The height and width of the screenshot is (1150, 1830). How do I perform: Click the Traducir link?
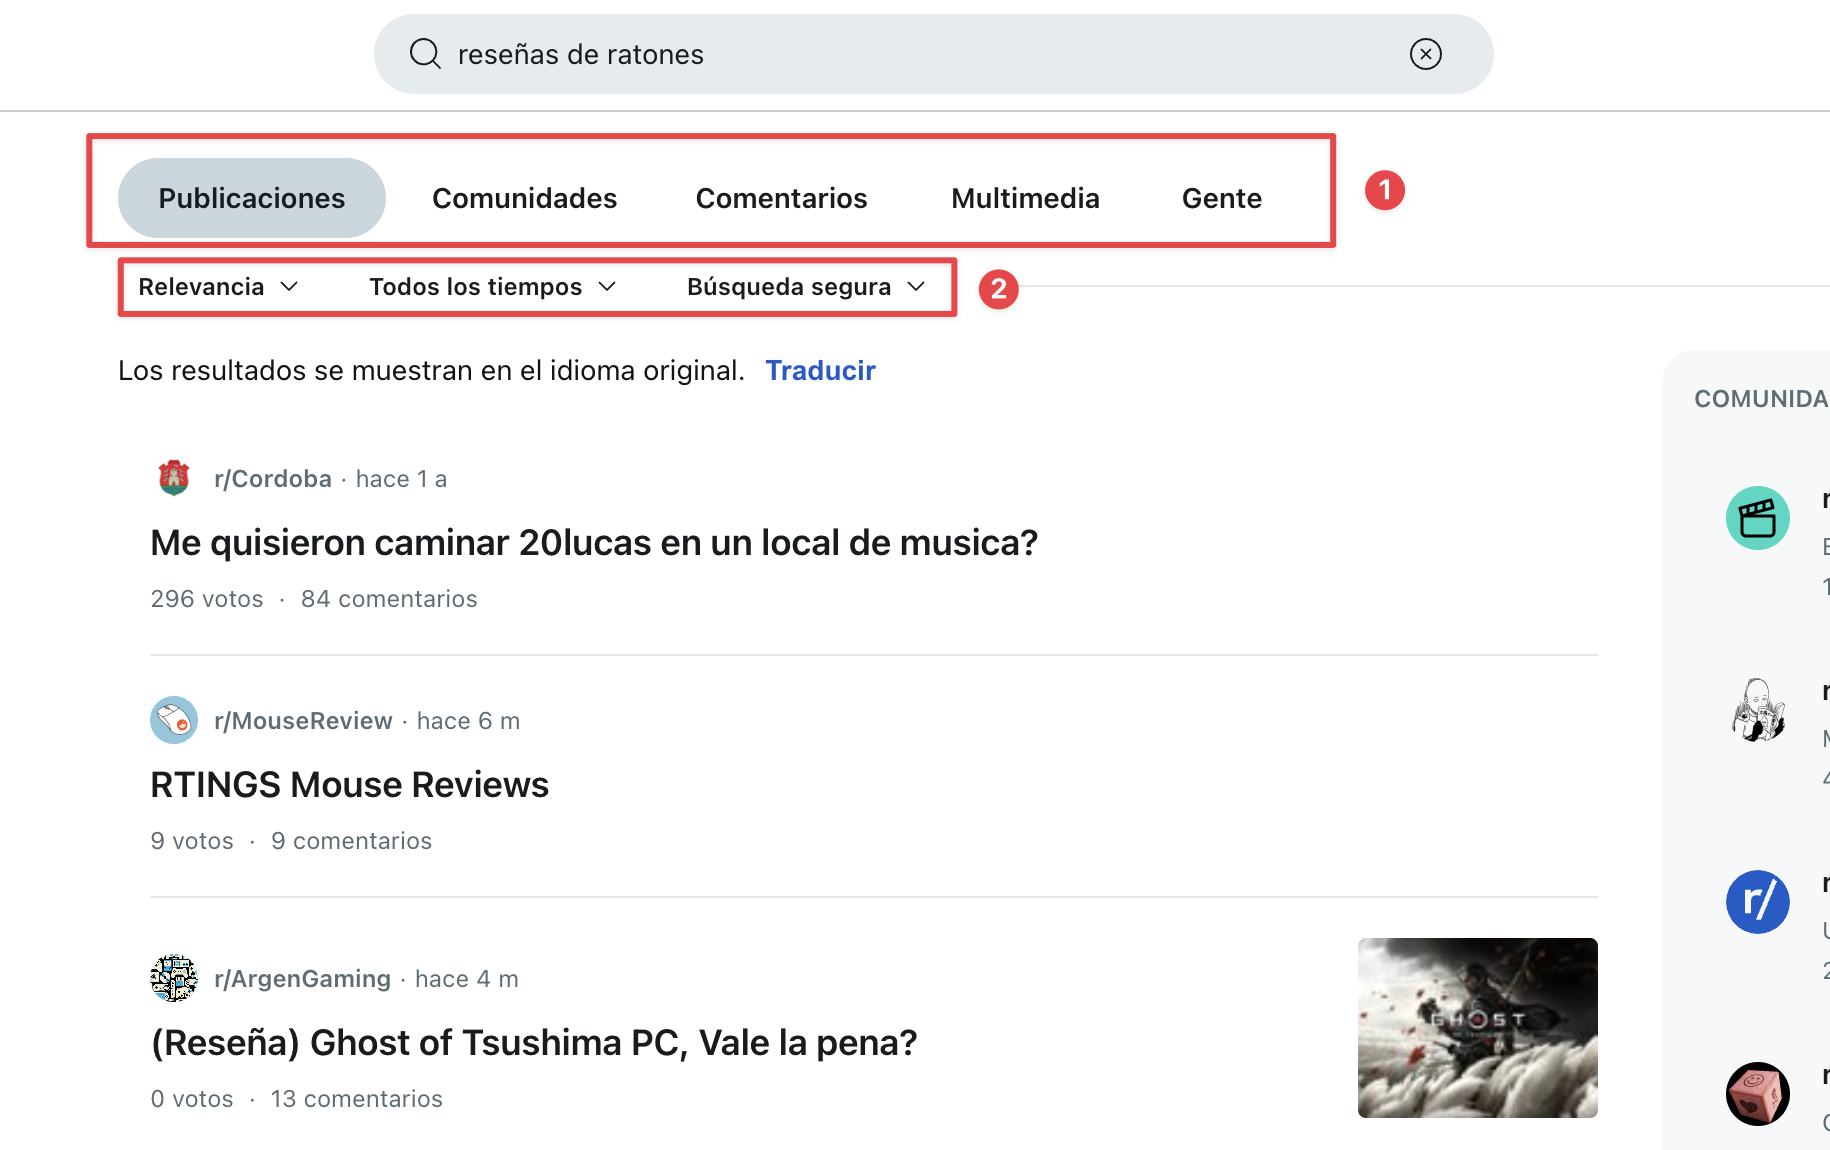(x=820, y=370)
